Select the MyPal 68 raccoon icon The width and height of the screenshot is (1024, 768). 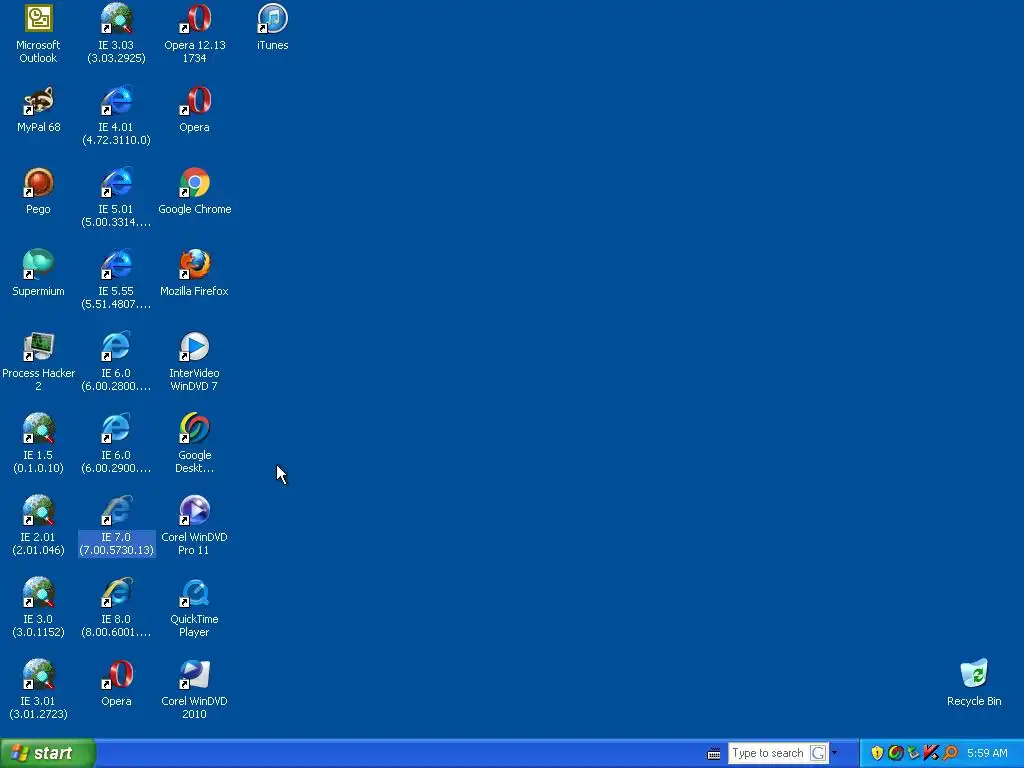(38, 101)
